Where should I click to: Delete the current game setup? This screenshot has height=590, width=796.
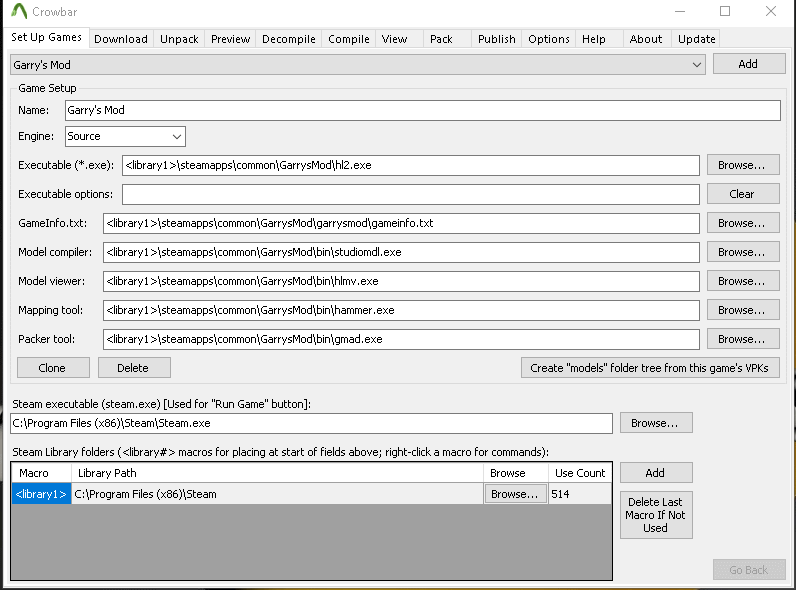click(134, 368)
